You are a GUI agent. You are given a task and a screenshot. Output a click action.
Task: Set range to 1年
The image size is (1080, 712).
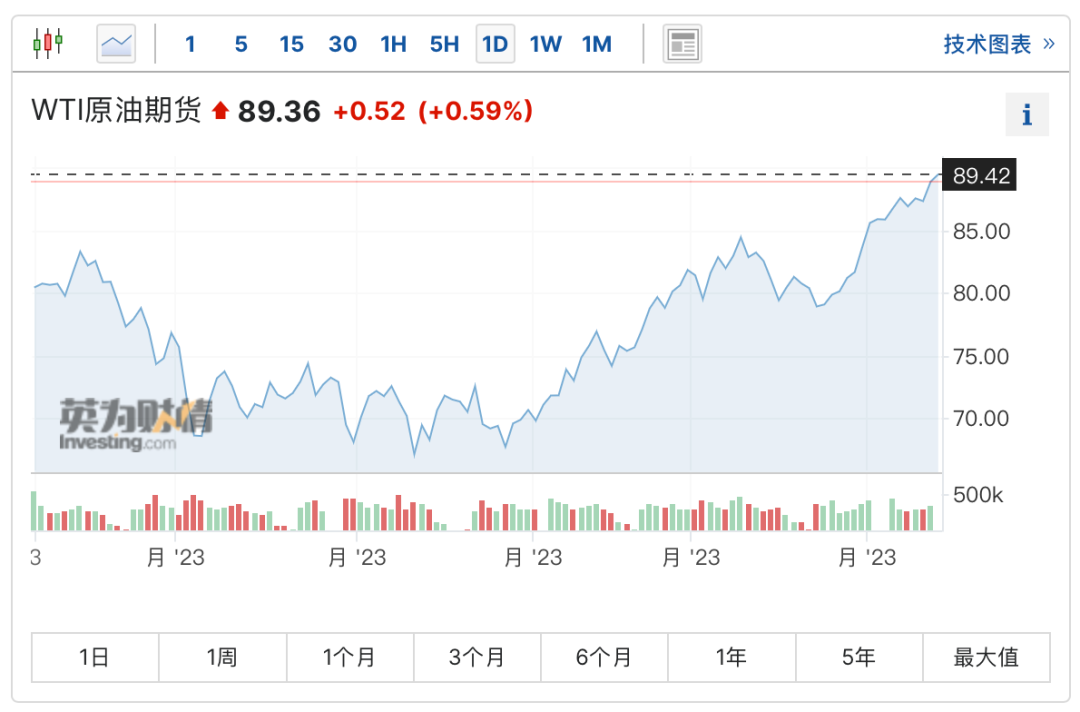[x=731, y=658]
